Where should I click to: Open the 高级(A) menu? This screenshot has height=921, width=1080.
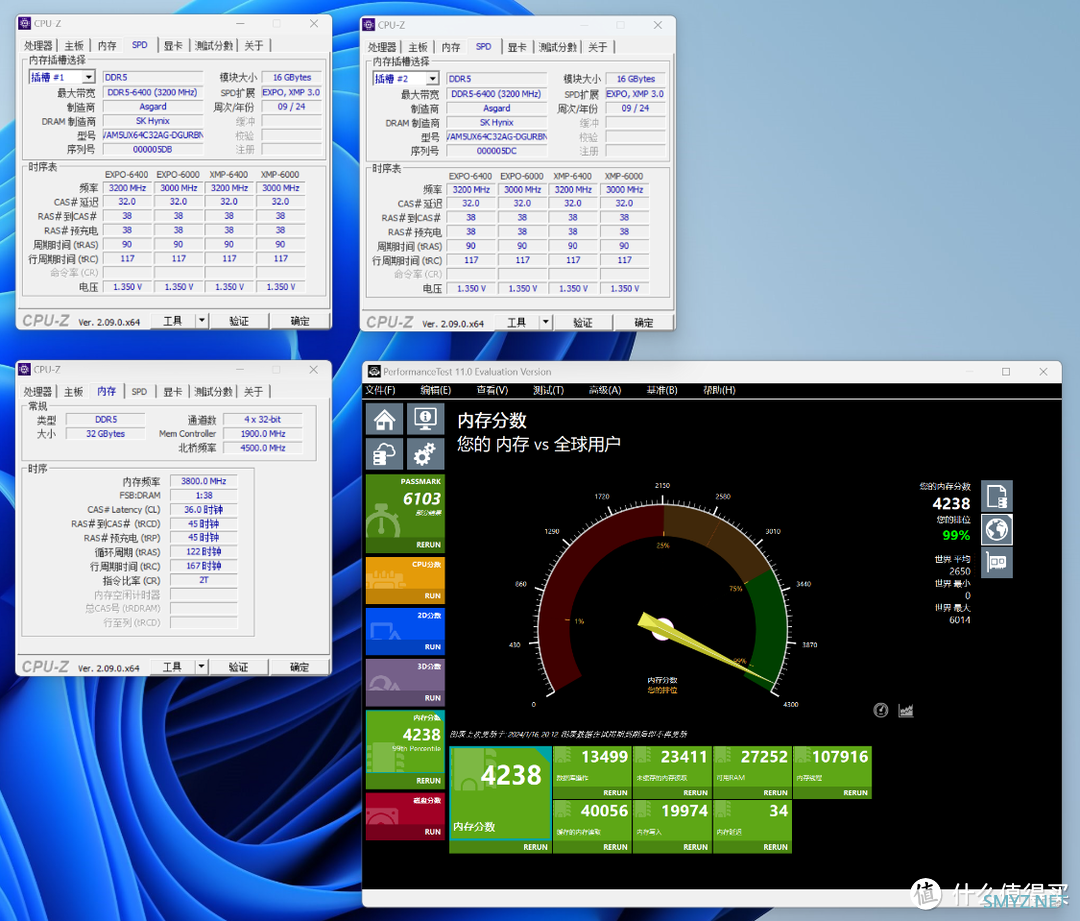[x=605, y=390]
